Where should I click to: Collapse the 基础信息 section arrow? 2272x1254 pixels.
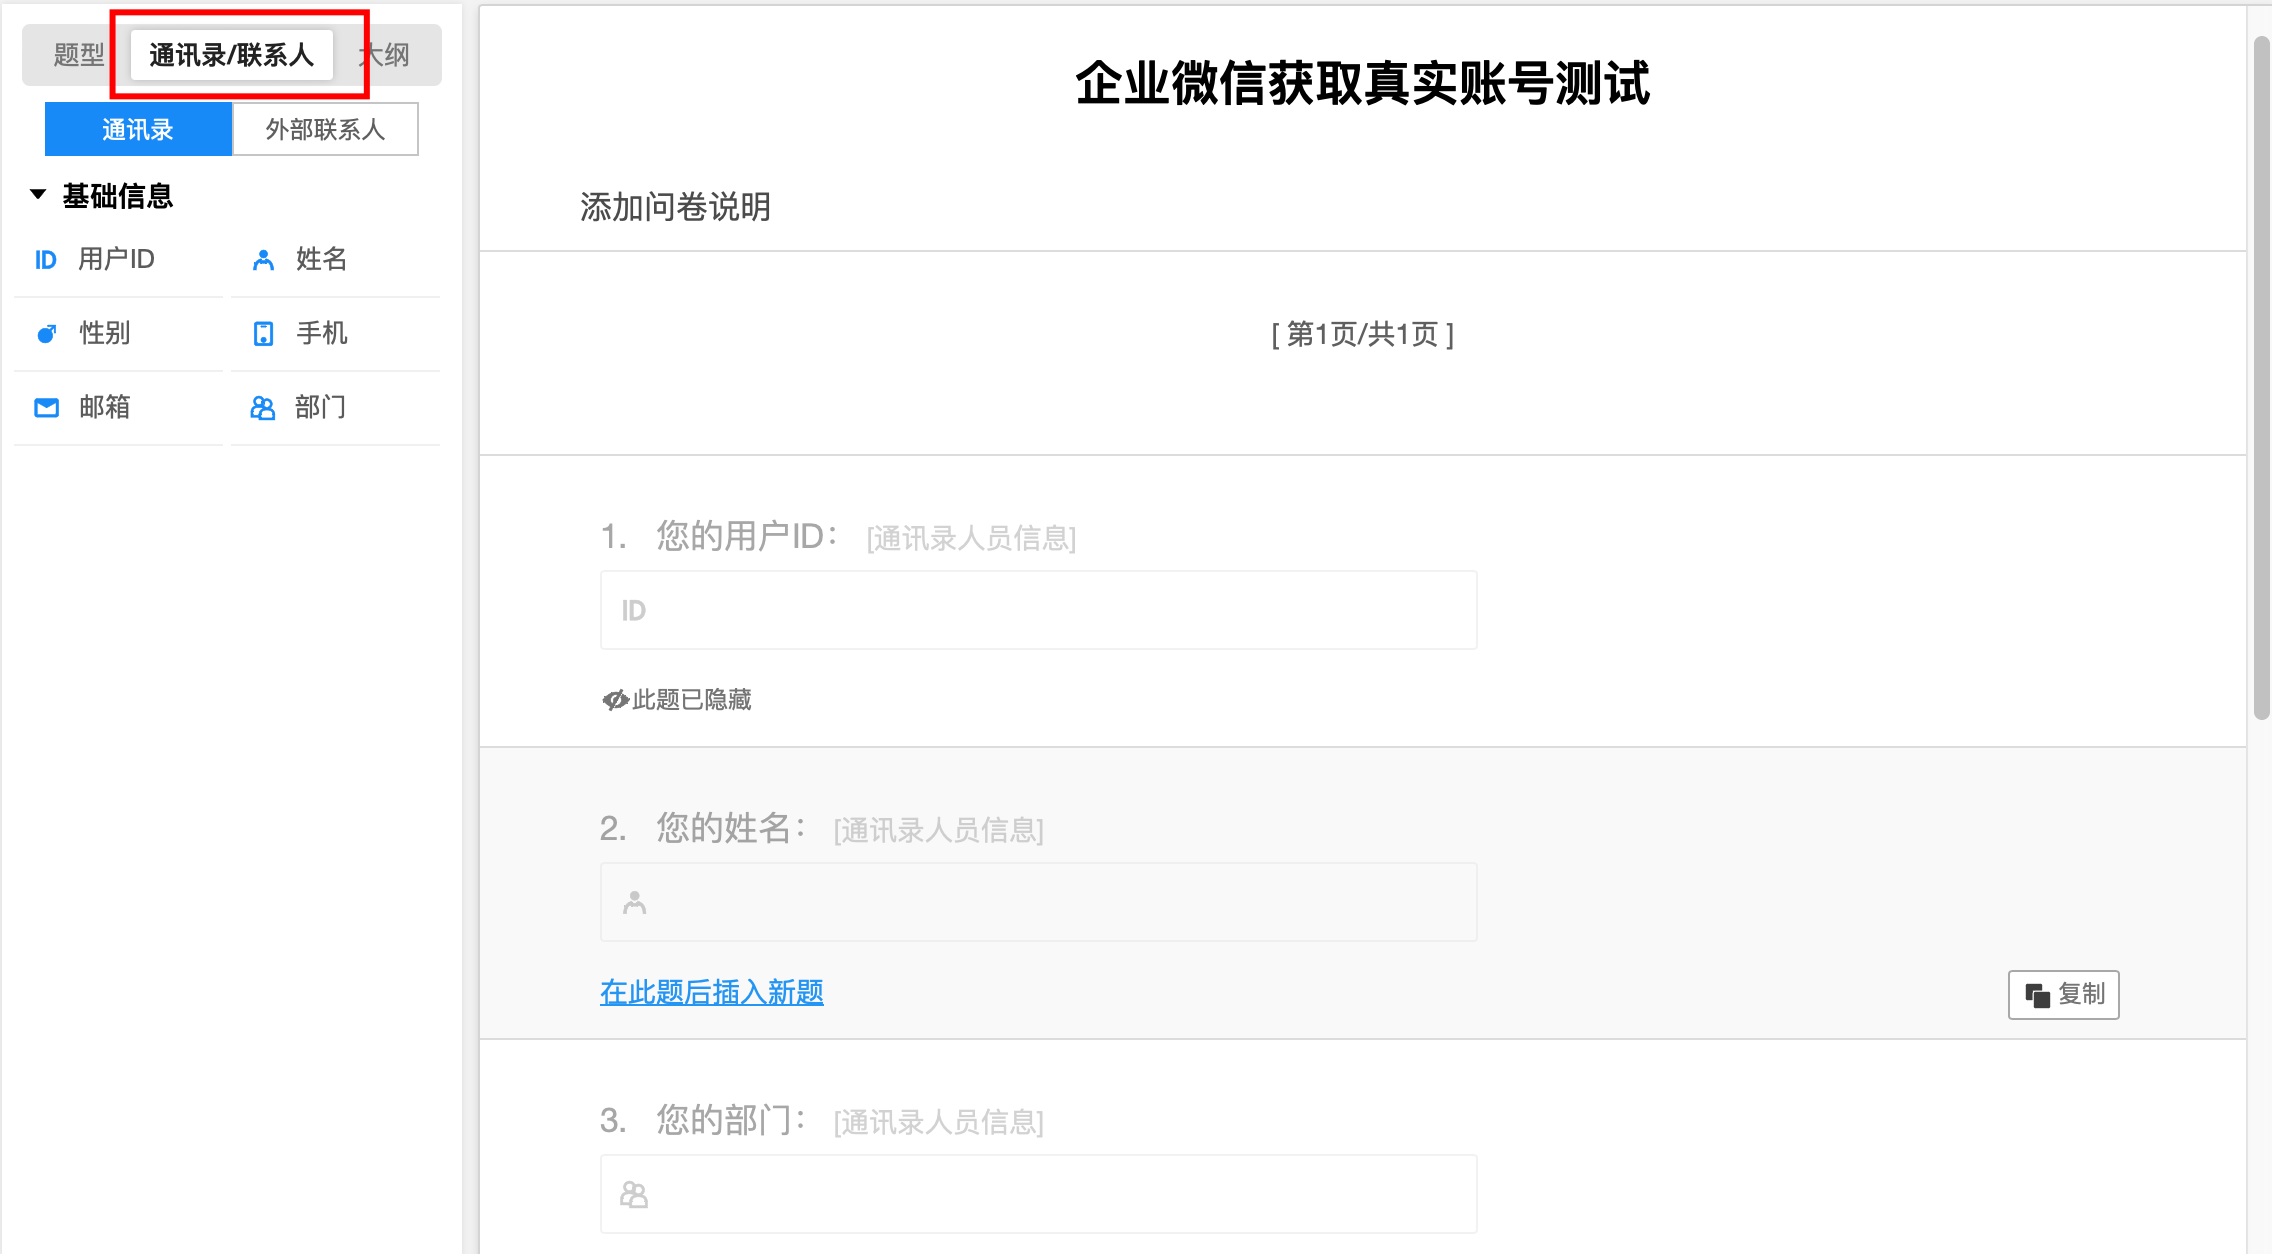[38, 194]
